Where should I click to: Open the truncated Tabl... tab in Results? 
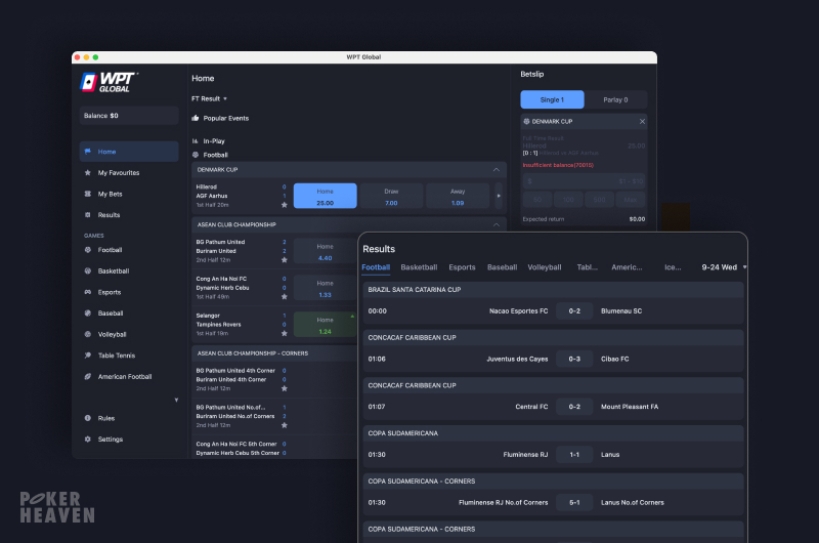click(x=587, y=267)
